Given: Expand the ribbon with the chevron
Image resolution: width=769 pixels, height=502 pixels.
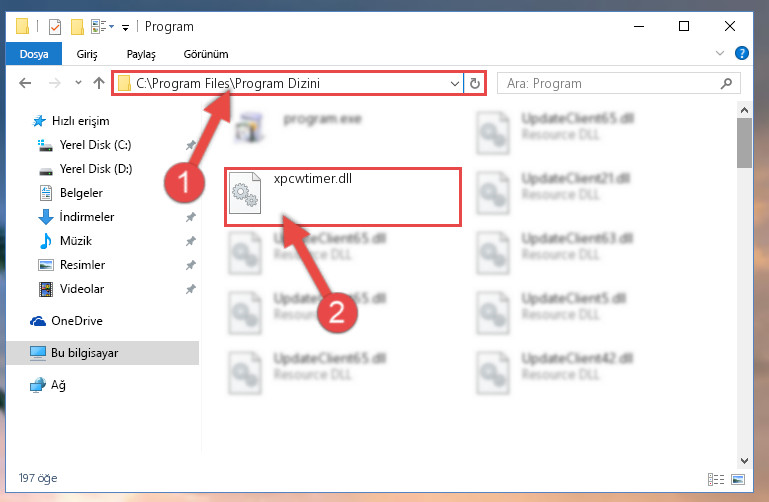Looking at the screenshot, I should [x=719, y=53].
